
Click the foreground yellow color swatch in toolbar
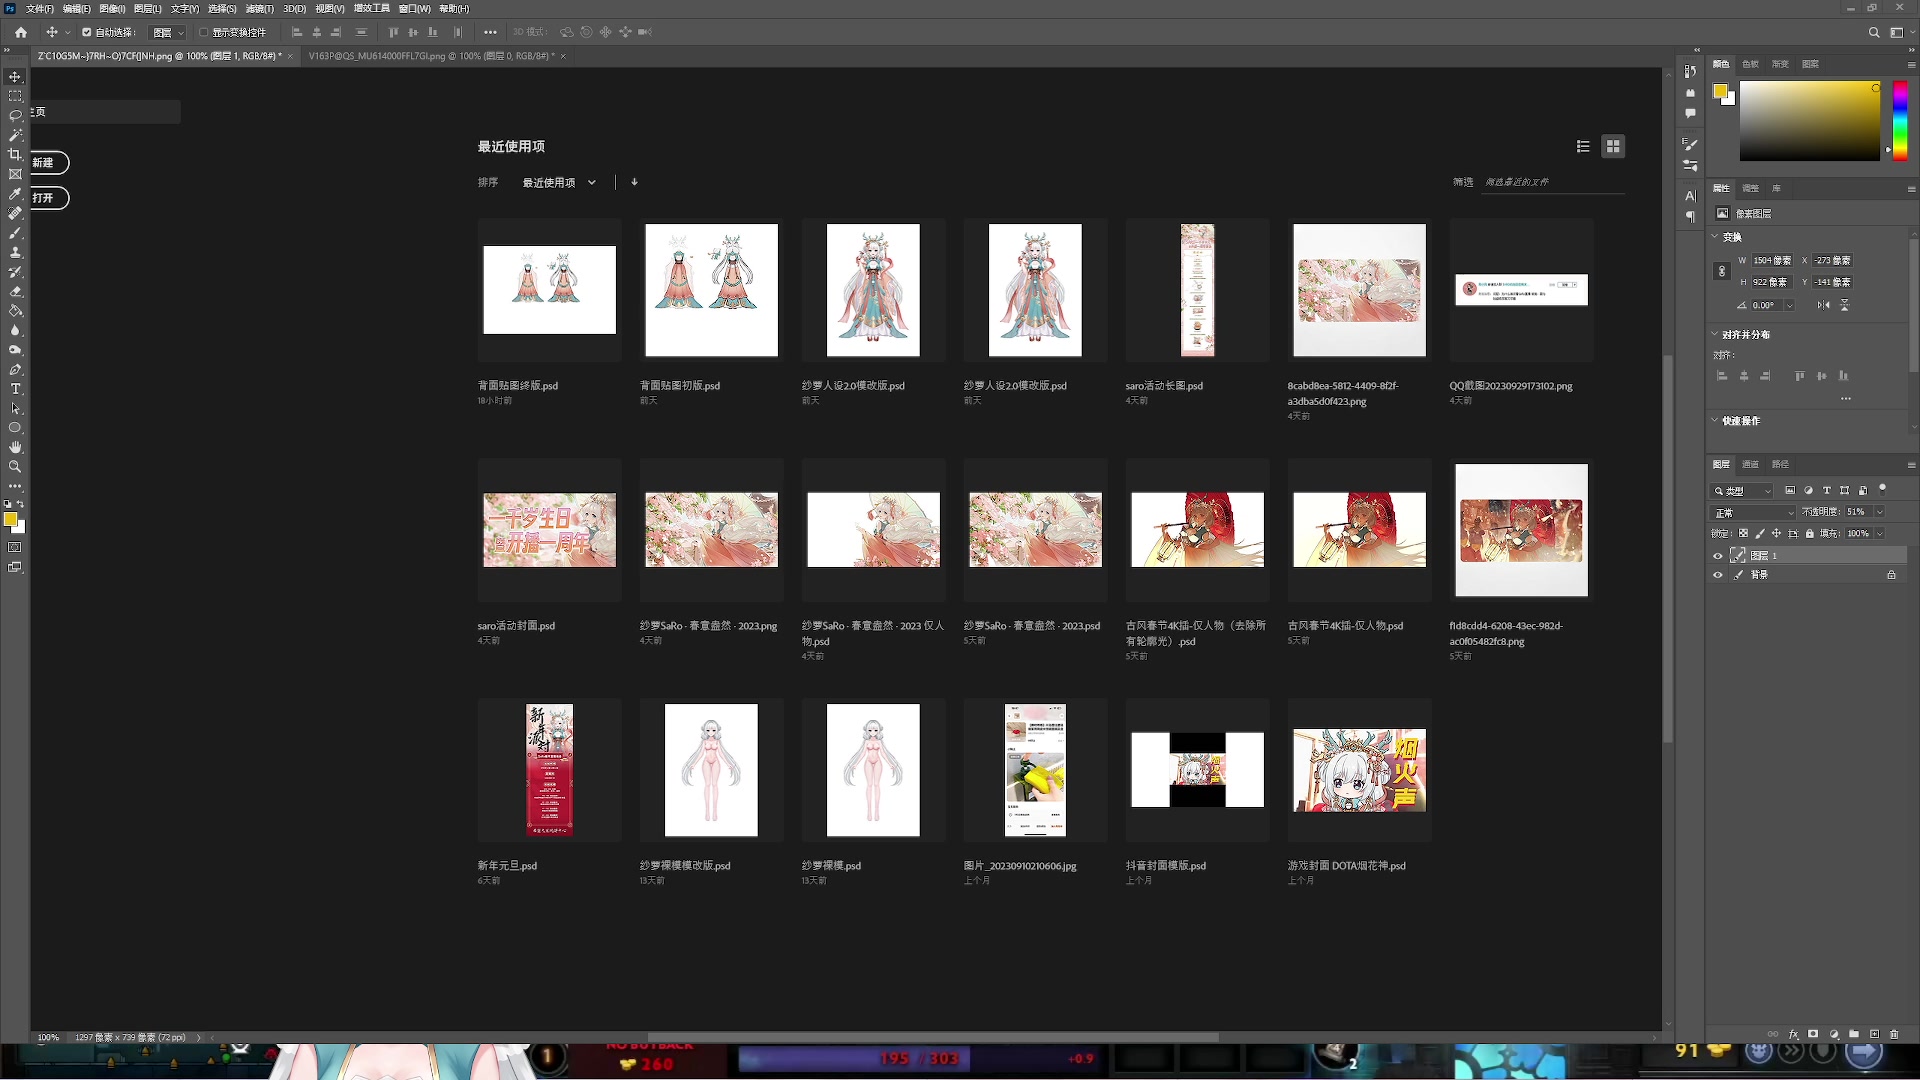[10, 519]
